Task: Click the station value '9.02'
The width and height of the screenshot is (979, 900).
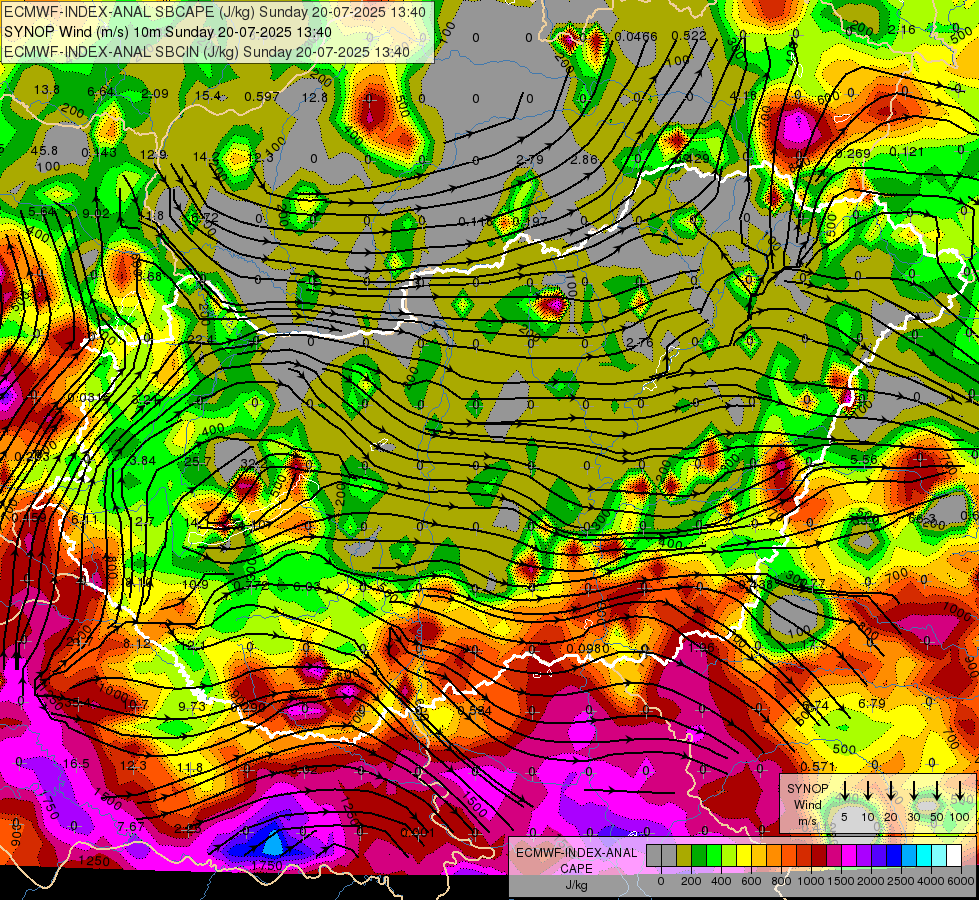Action: pos(96,213)
